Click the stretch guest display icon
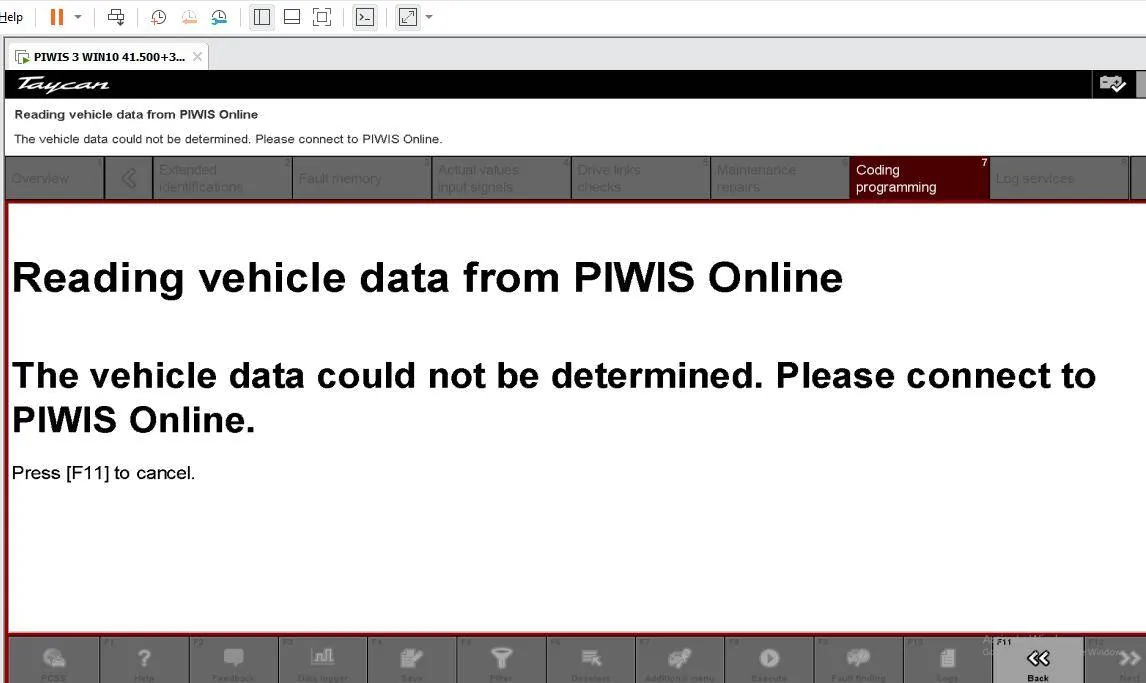This screenshot has width=1146, height=683. tap(408, 17)
